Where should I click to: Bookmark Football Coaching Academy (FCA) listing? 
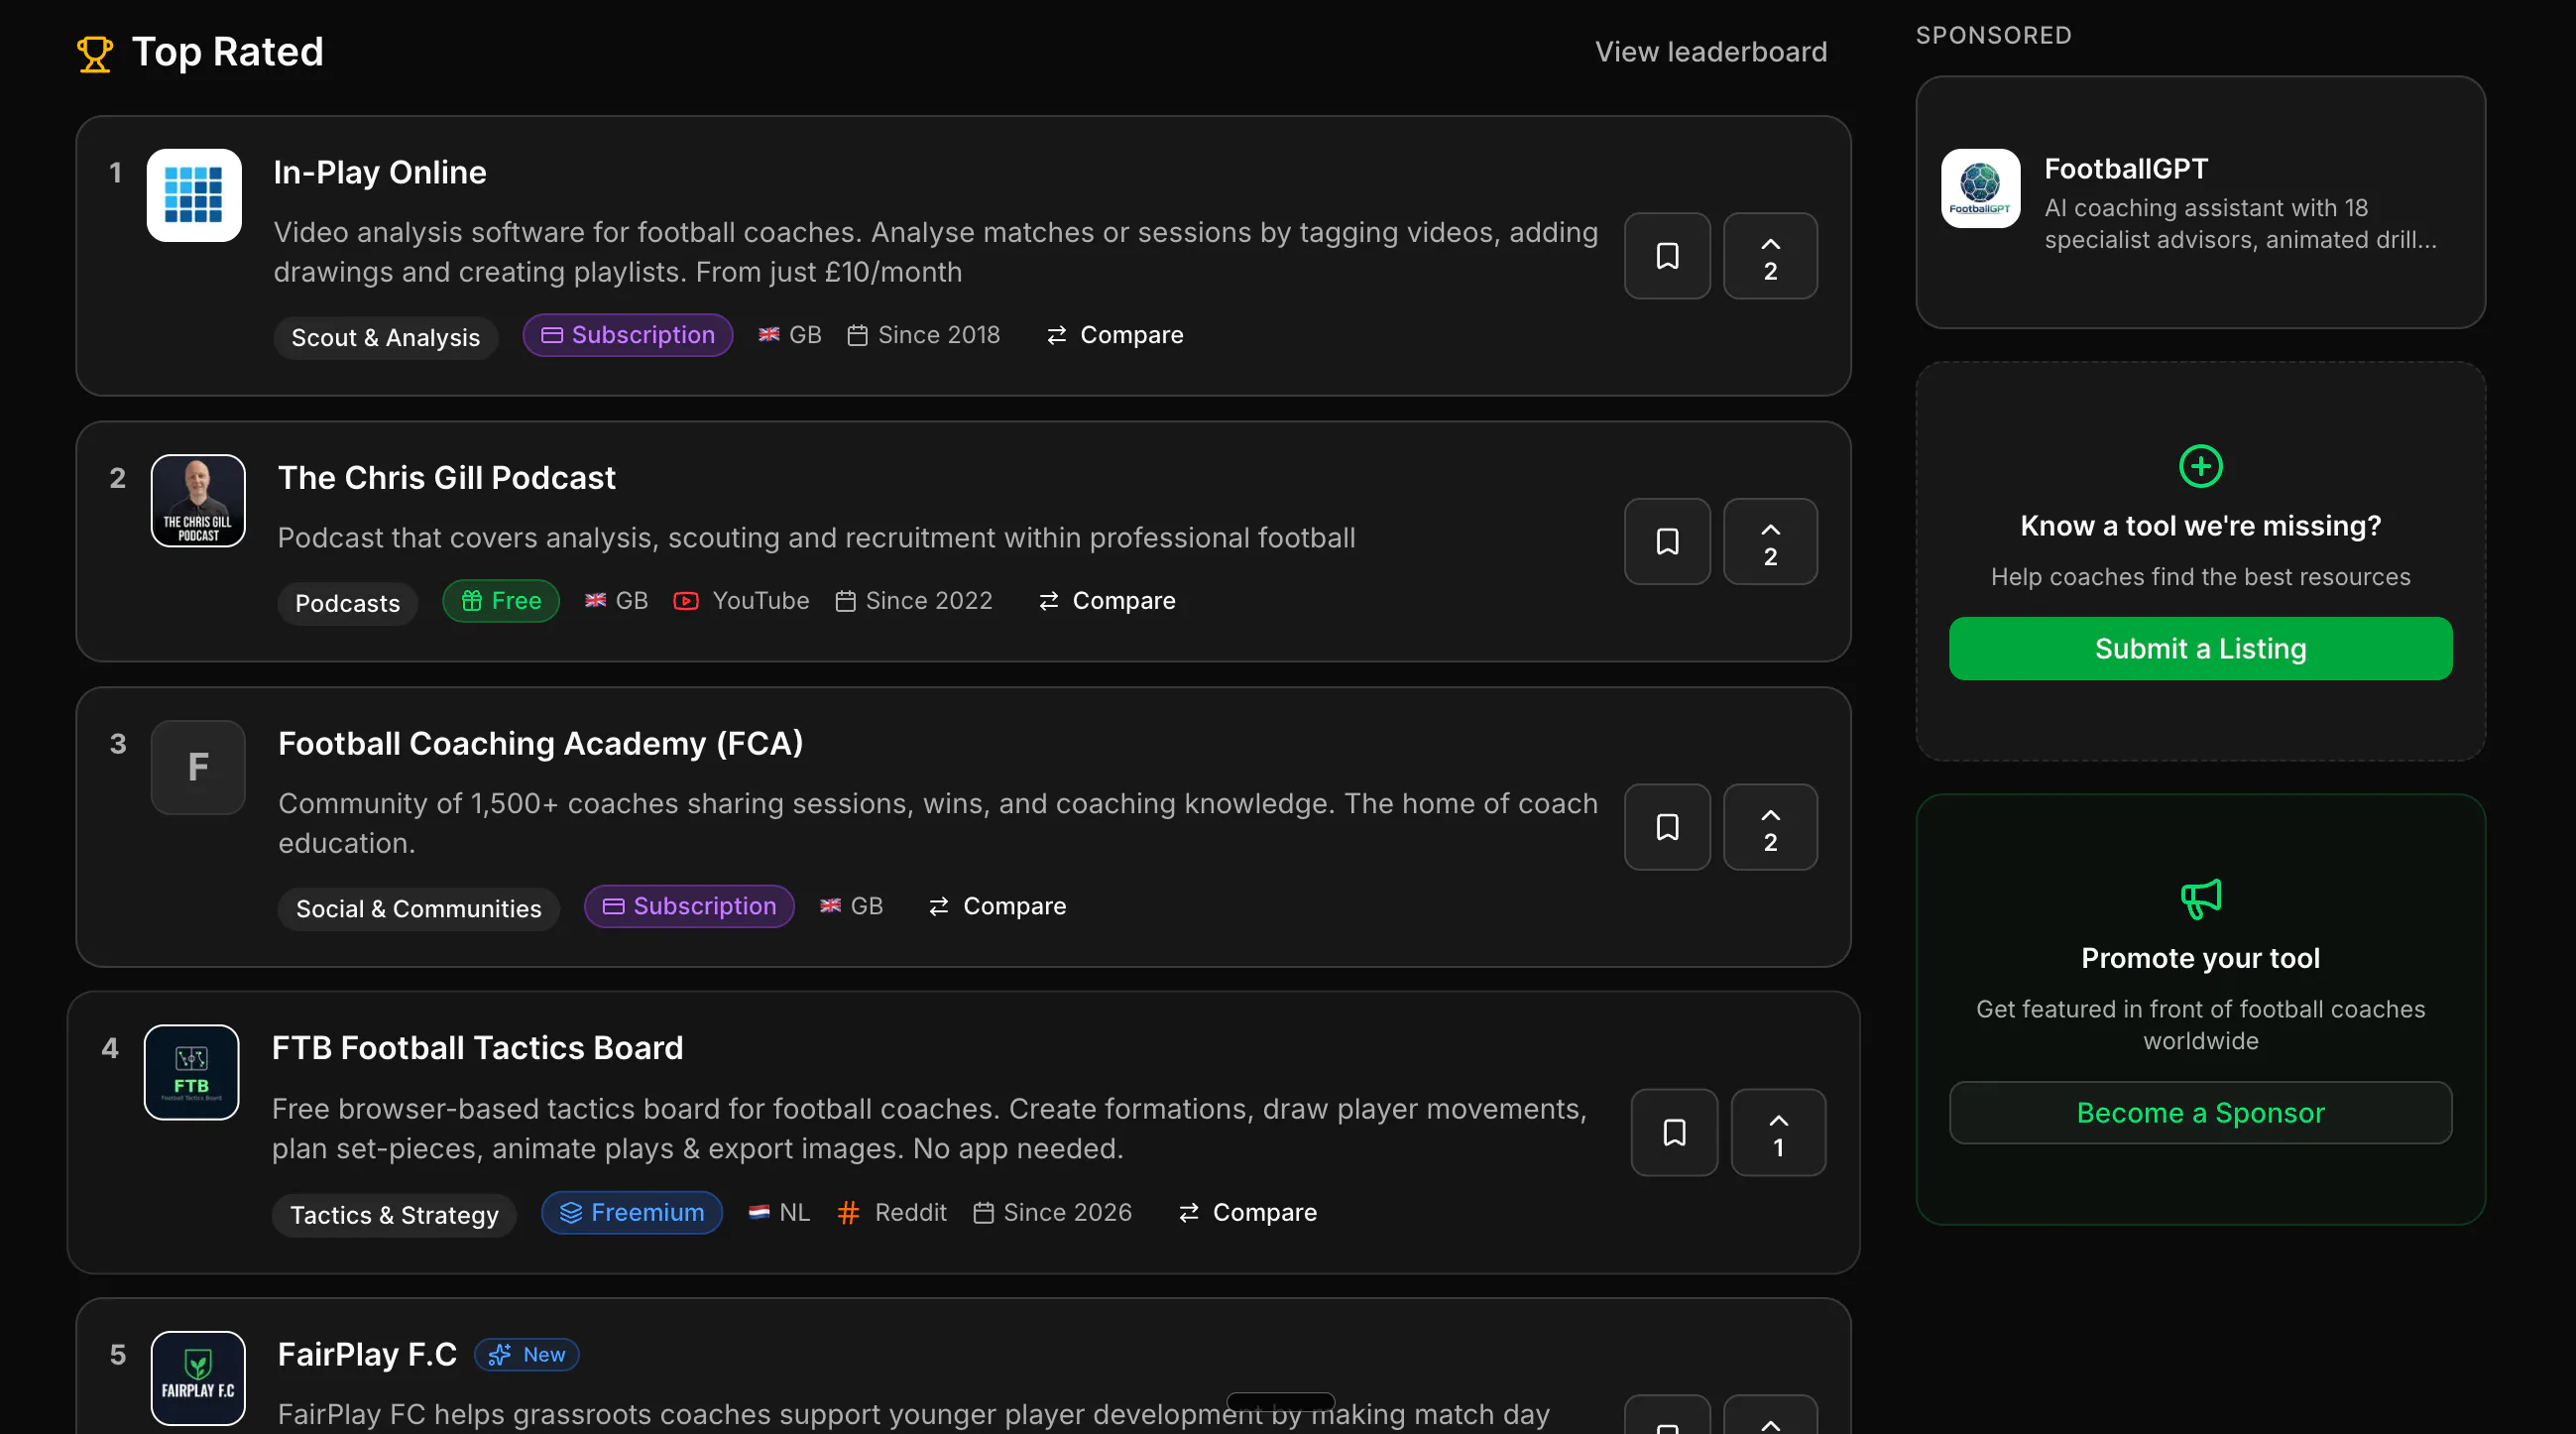coord(1667,827)
